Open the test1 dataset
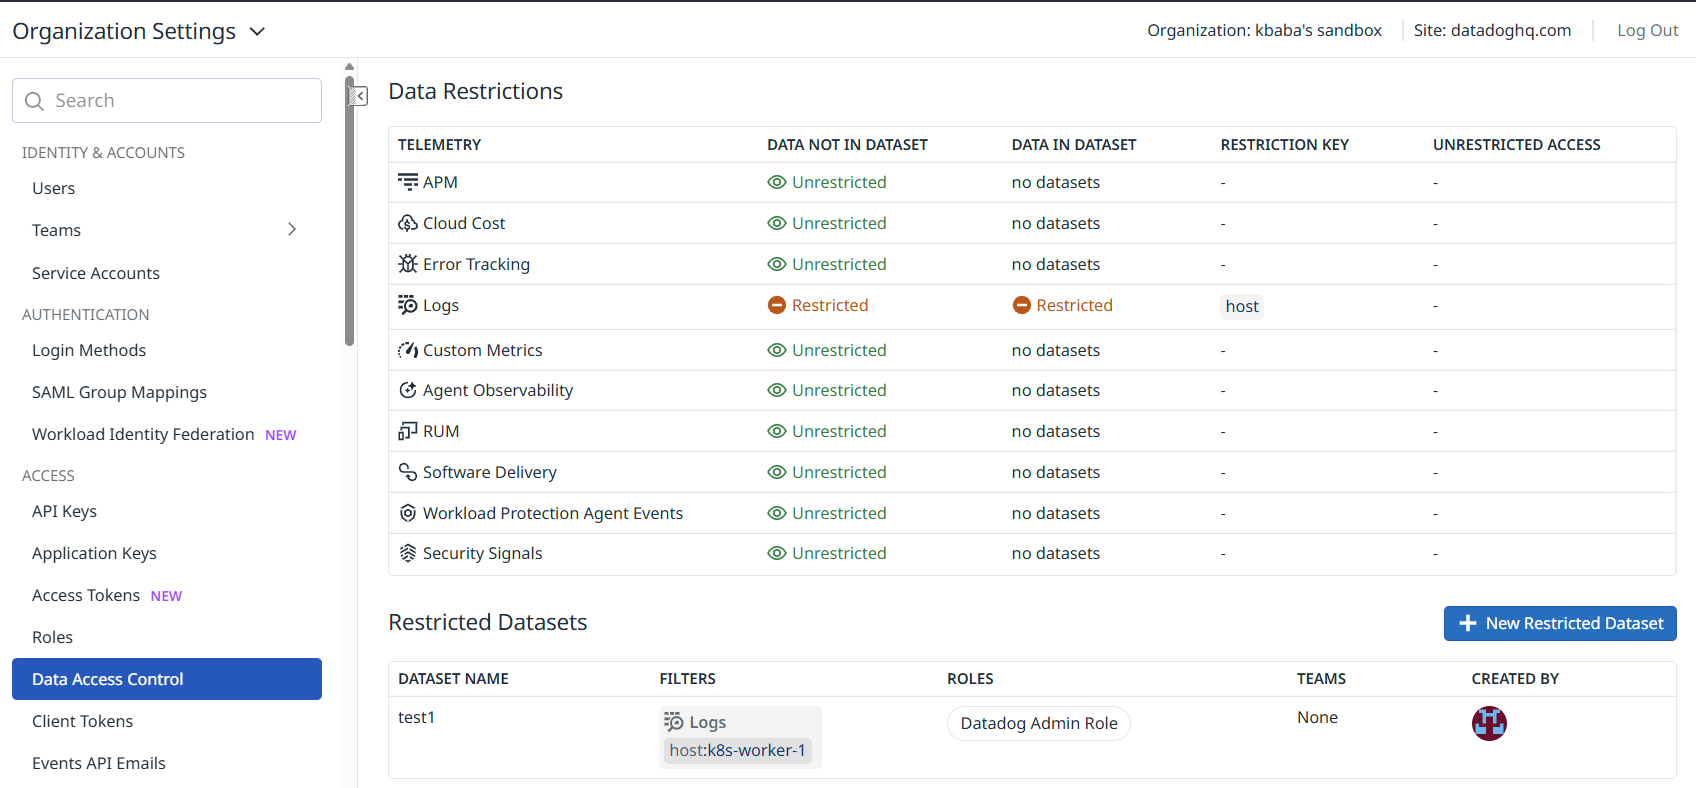 (x=416, y=717)
